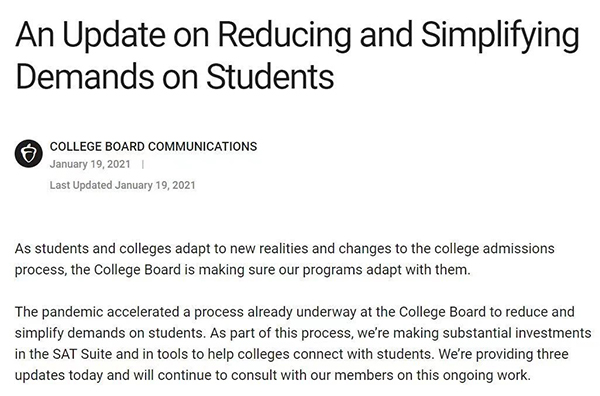Click the article headline starting "An Update on Reducing"
Image resolution: width=600 pixels, height=396 pixels.
click(297, 55)
